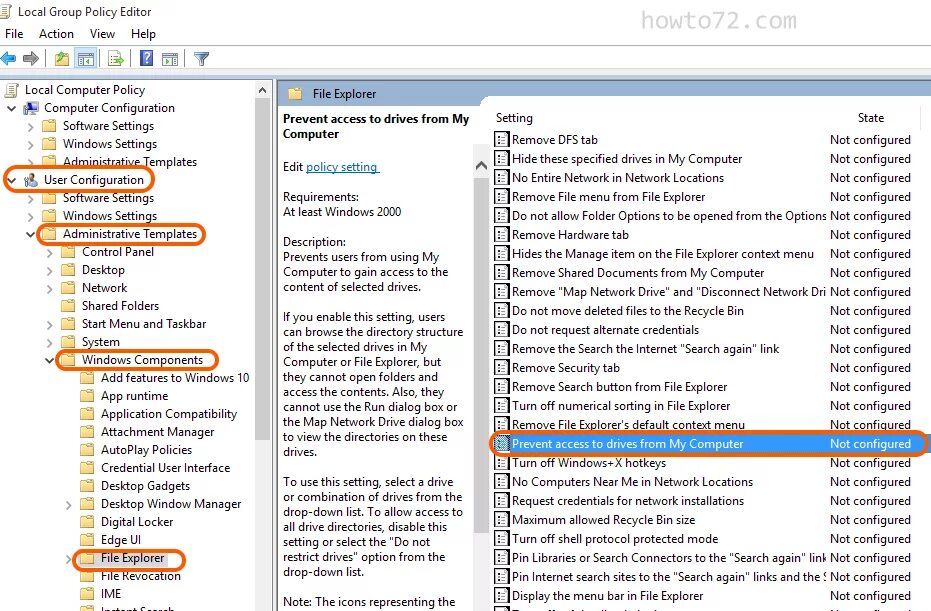This screenshot has width=931, height=611.
Task: Click the Computer Configuration icon
Action: (x=31, y=108)
